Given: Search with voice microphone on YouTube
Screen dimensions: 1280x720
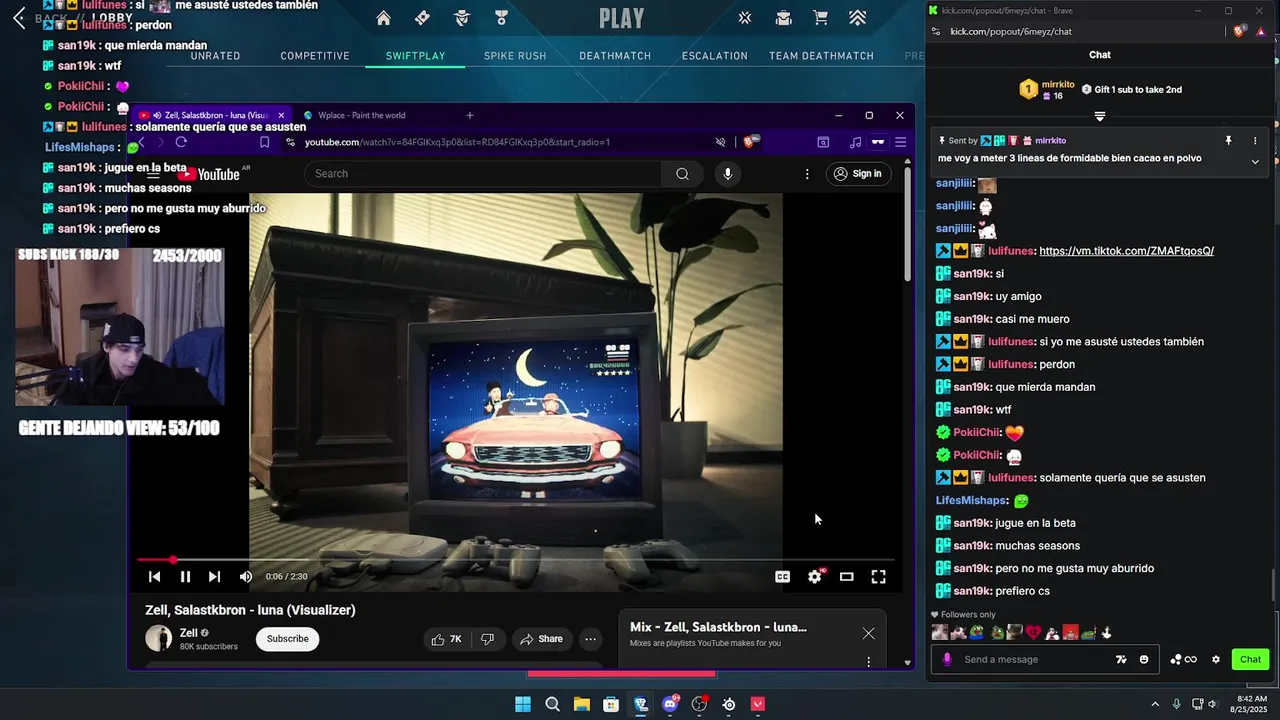Looking at the screenshot, I should pos(727,174).
